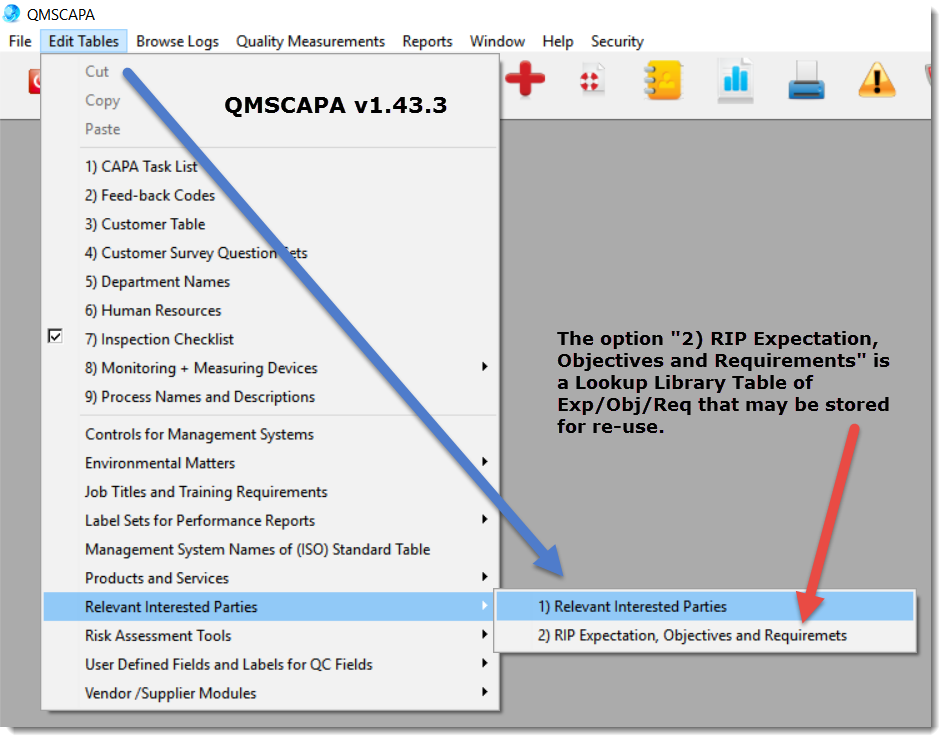
Task: Open the Browse Logs menu
Action: pyautogui.click(x=177, y=41)
